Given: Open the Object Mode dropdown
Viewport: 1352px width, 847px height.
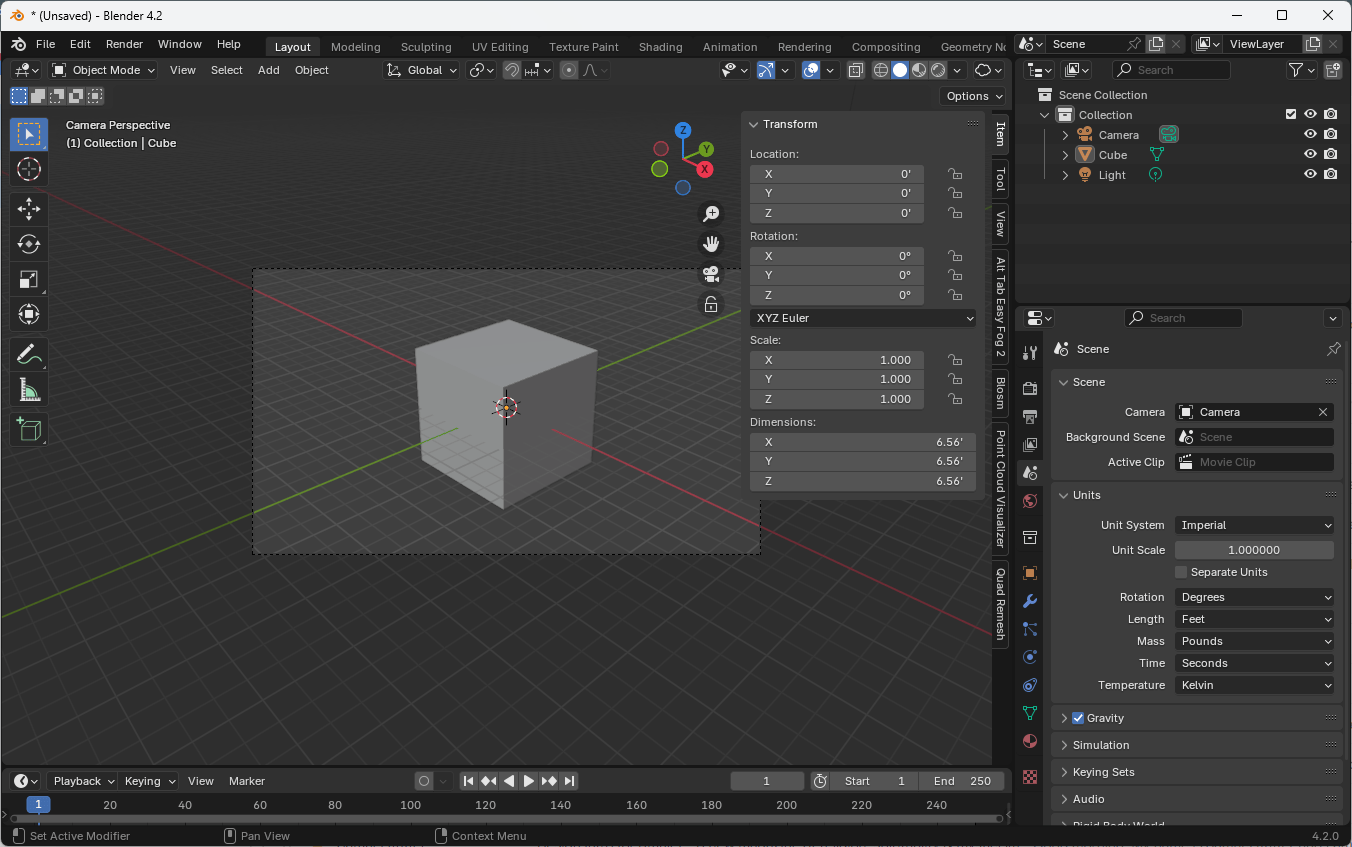Looking at the screenshot, I should (104, 70).
